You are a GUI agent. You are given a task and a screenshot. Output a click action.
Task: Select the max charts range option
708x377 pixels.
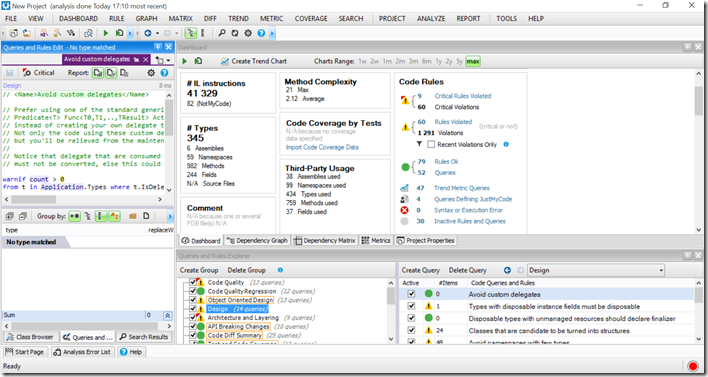[473, 61]
